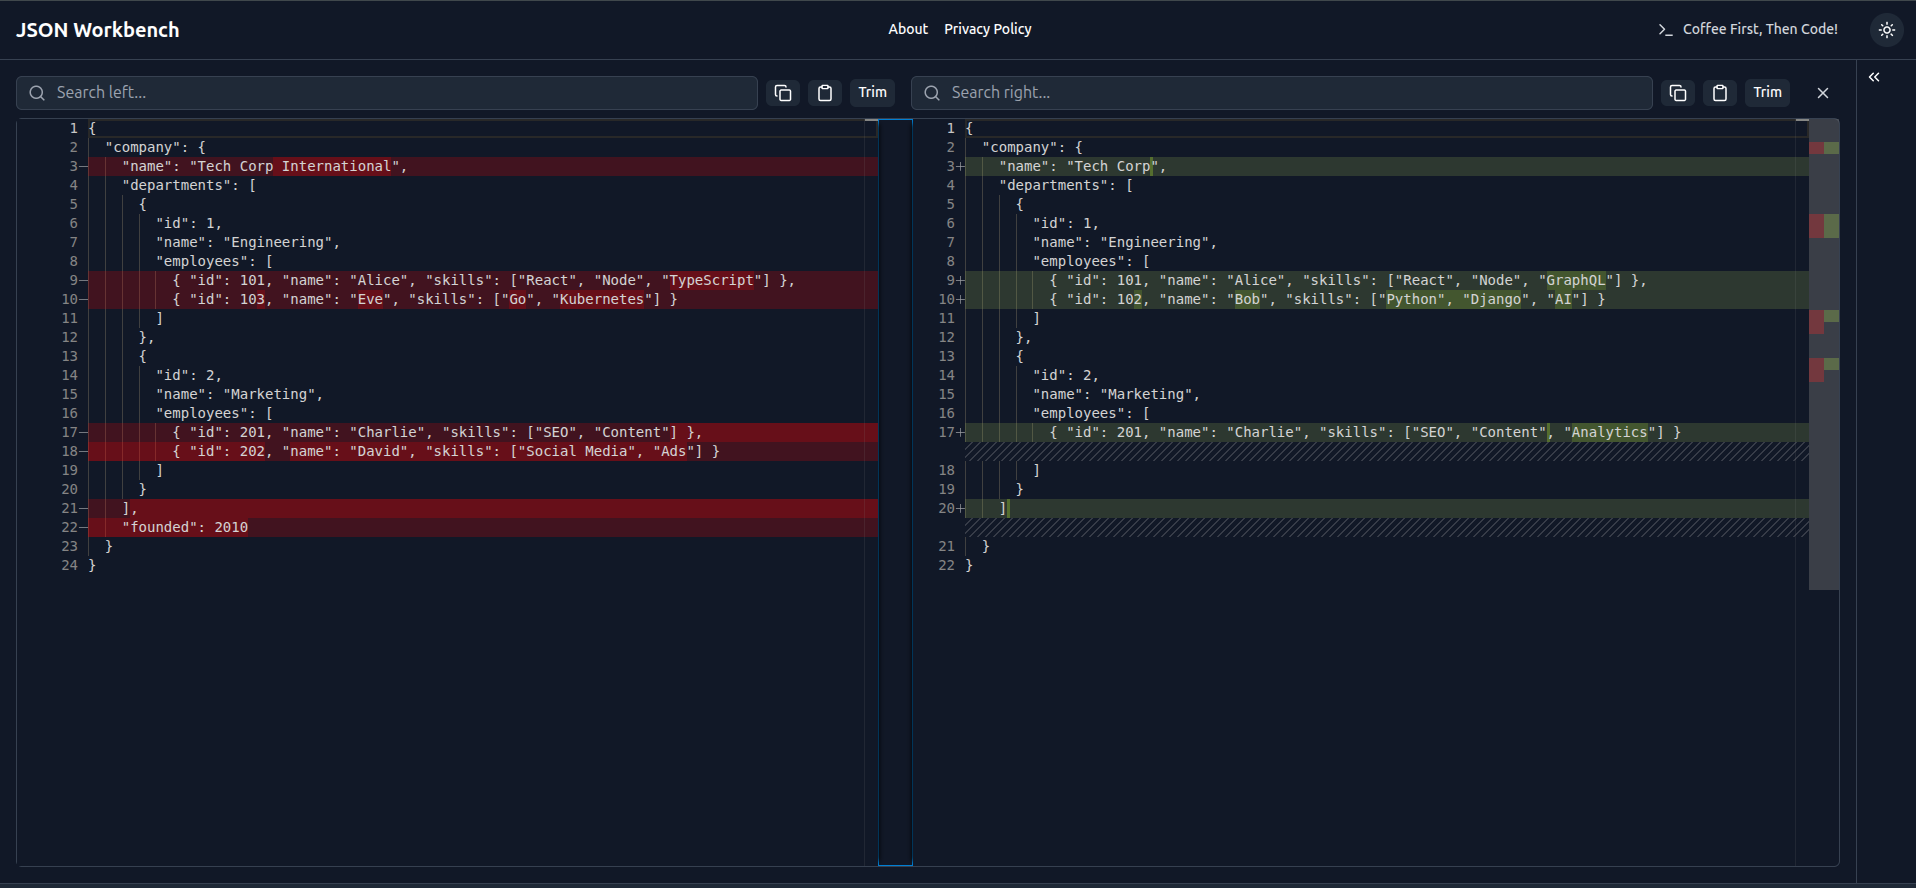Viewport: 1916px width, 888px height.
Task: Click "Engineering" in the right editor
Action: pos(1155,242)
